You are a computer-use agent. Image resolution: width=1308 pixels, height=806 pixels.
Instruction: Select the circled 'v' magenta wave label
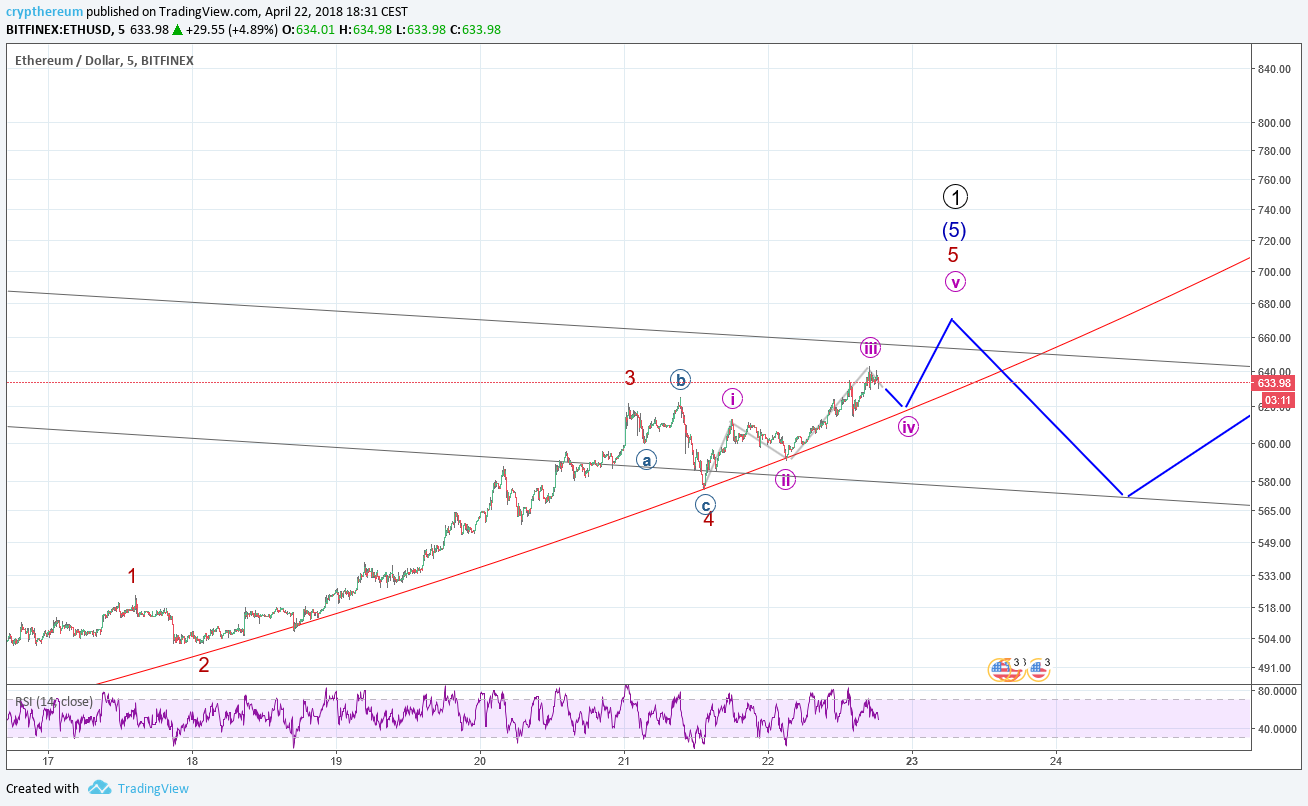pos(955,282)
